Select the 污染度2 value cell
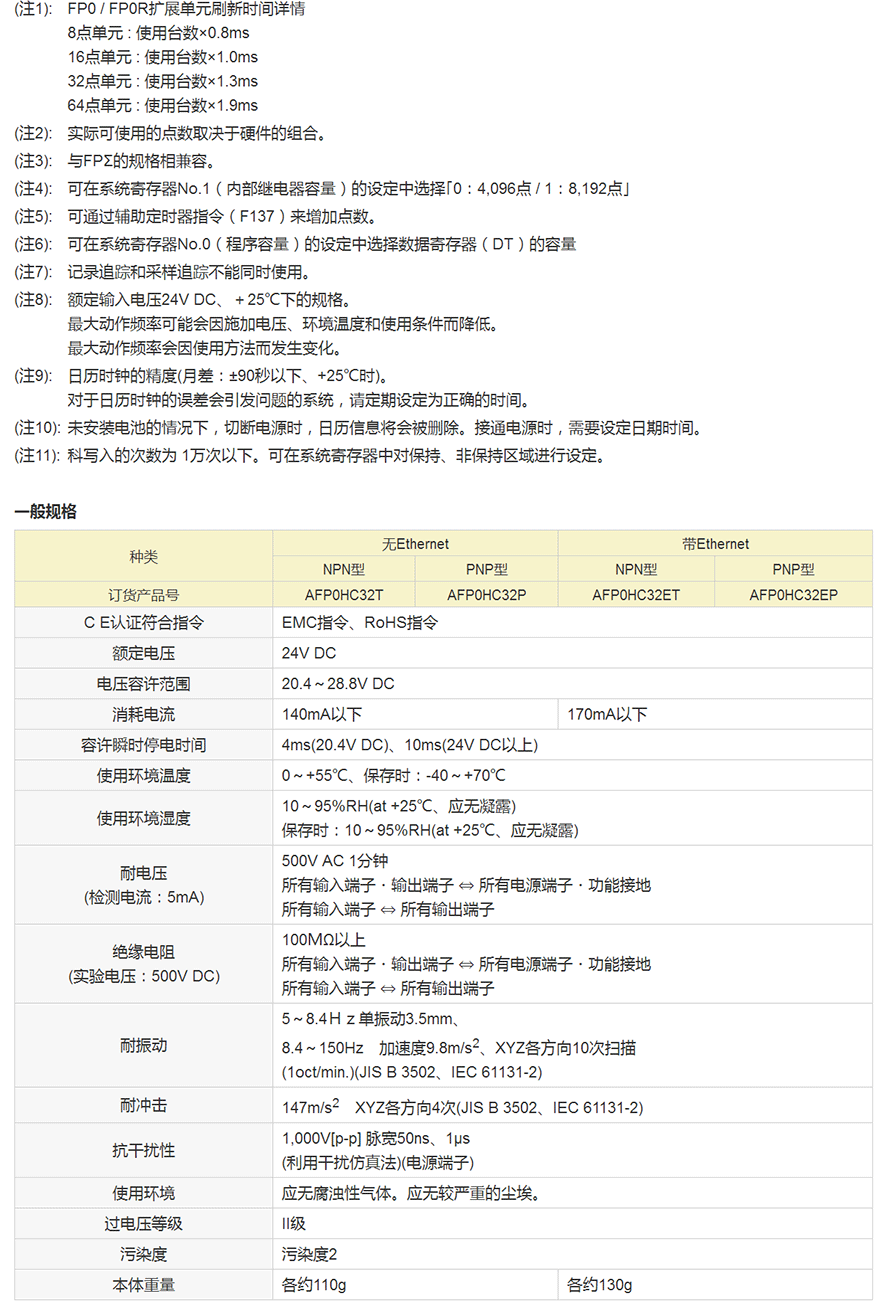The width and height of the screenshot is (890, 1313). (310, 1254)
